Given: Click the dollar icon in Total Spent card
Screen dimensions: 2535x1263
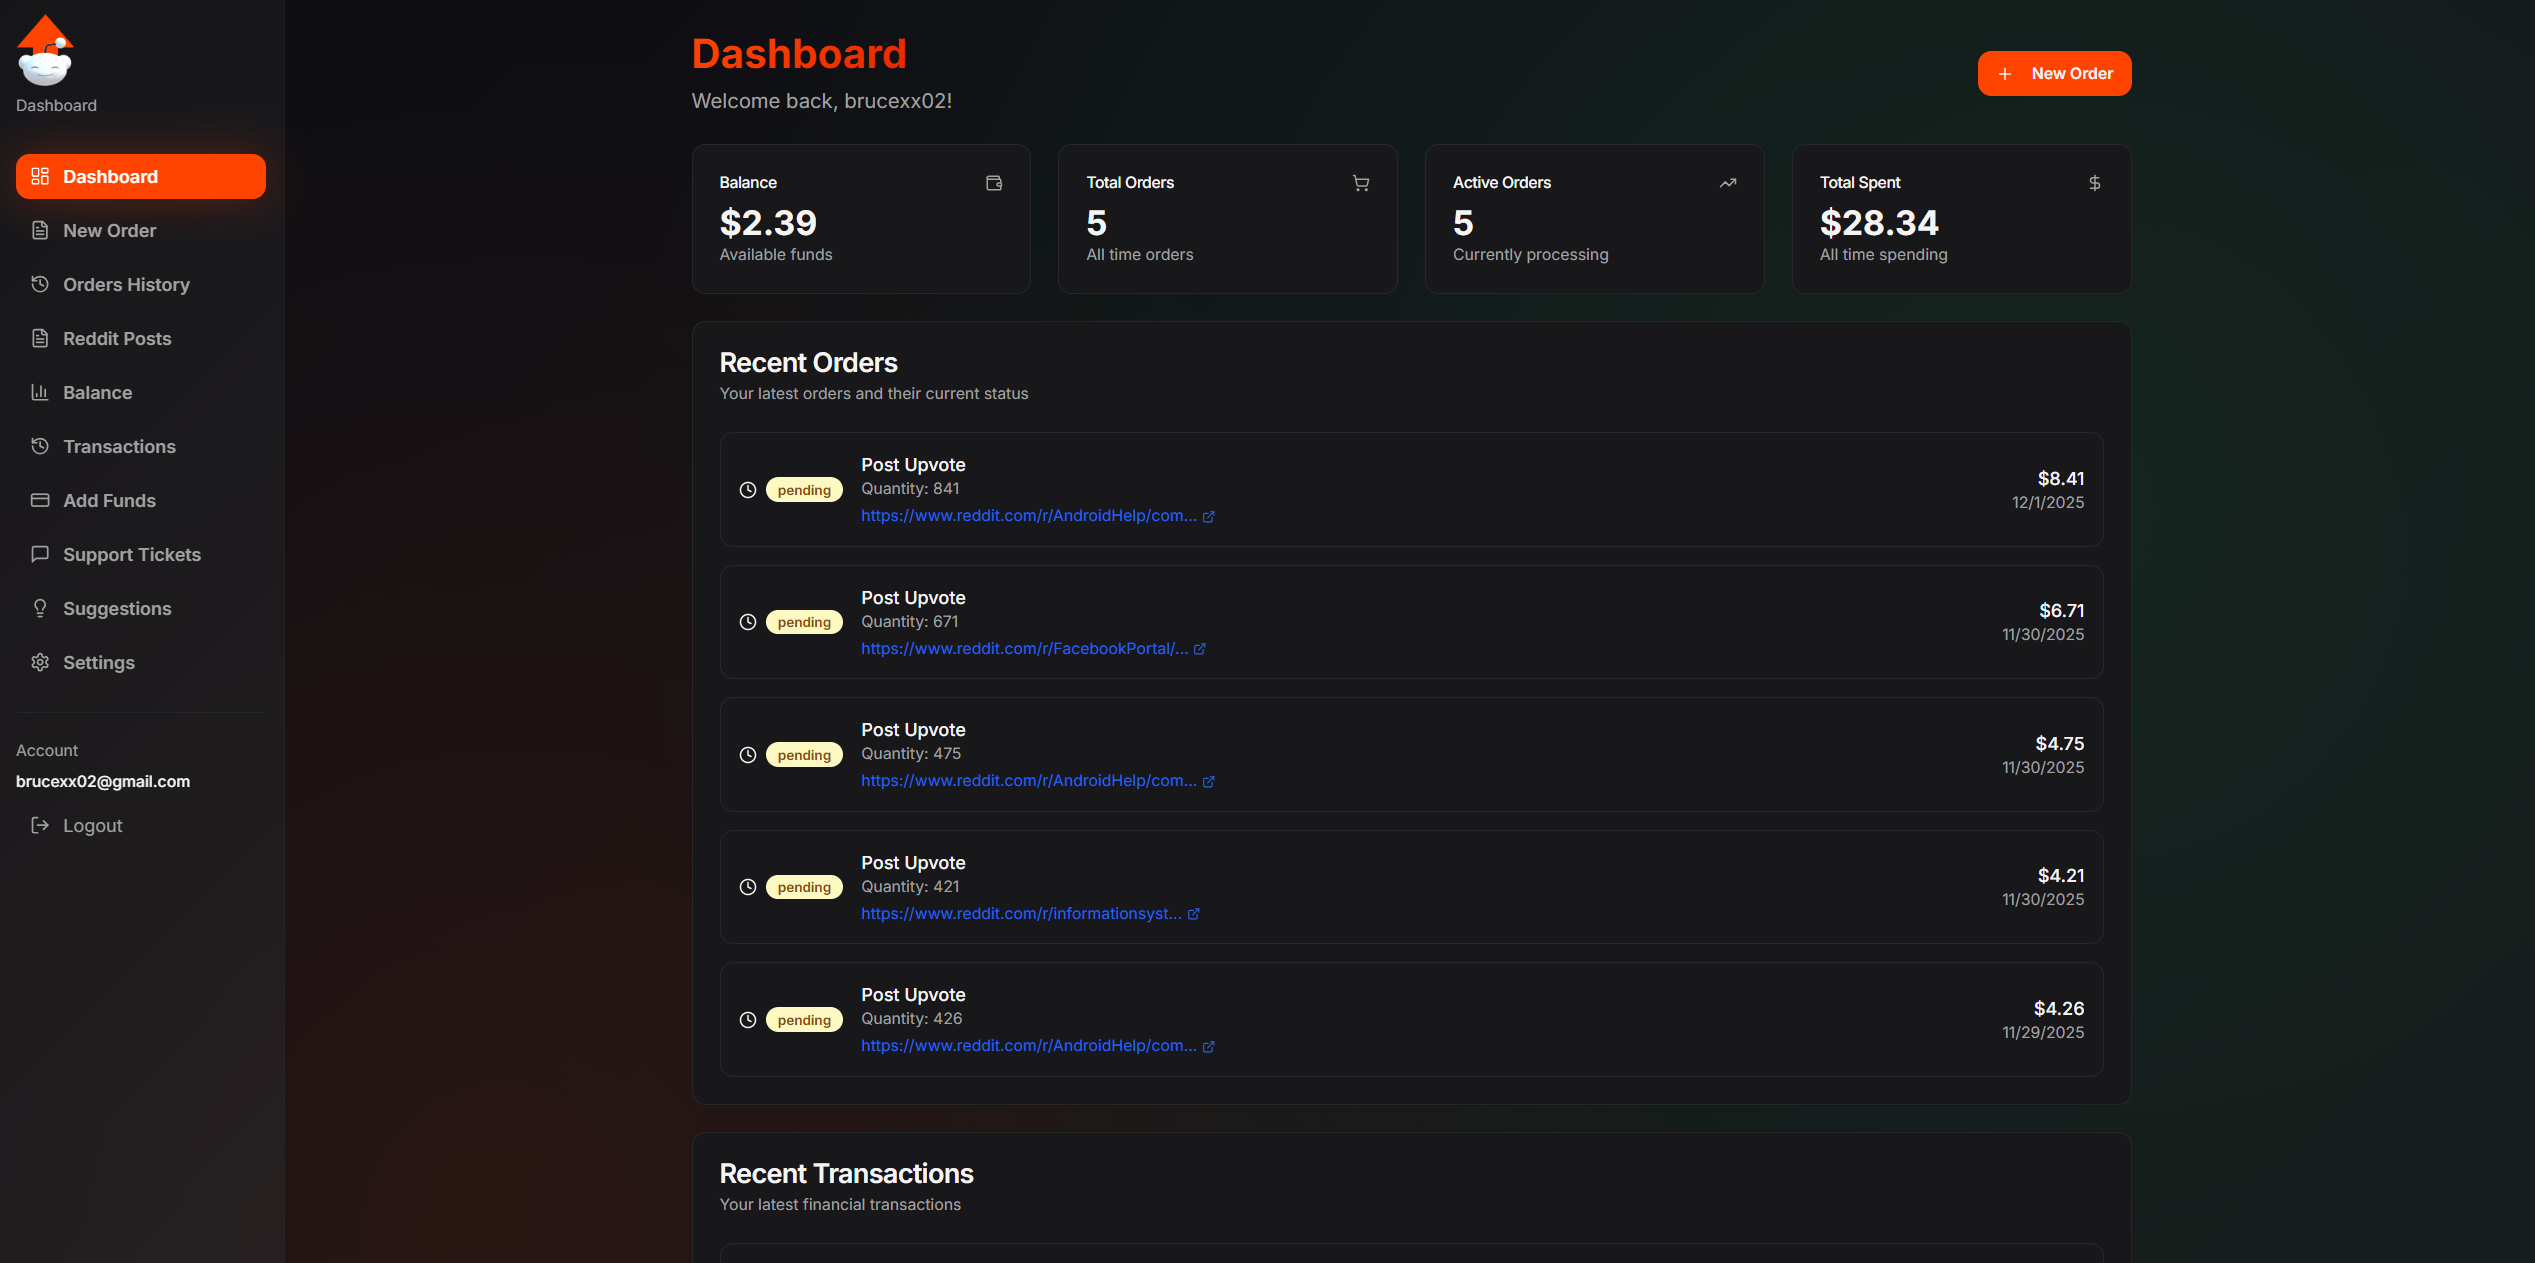Looking at the screenshot, I should click(2094, 183).
